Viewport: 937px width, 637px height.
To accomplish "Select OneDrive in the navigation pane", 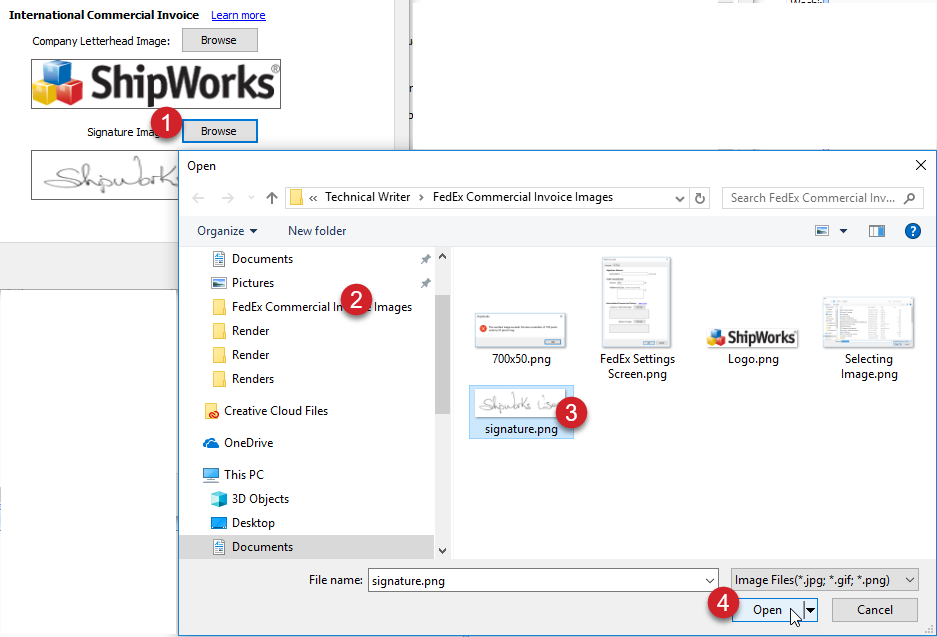I will pos(248,443).
